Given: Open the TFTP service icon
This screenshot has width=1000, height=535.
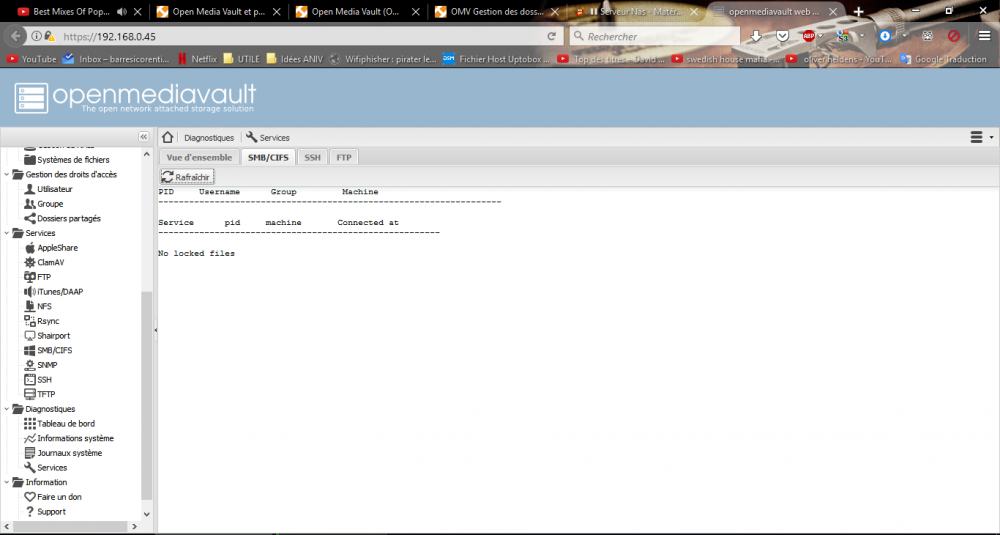Looking at the screenshot, I should coord(29,394).
